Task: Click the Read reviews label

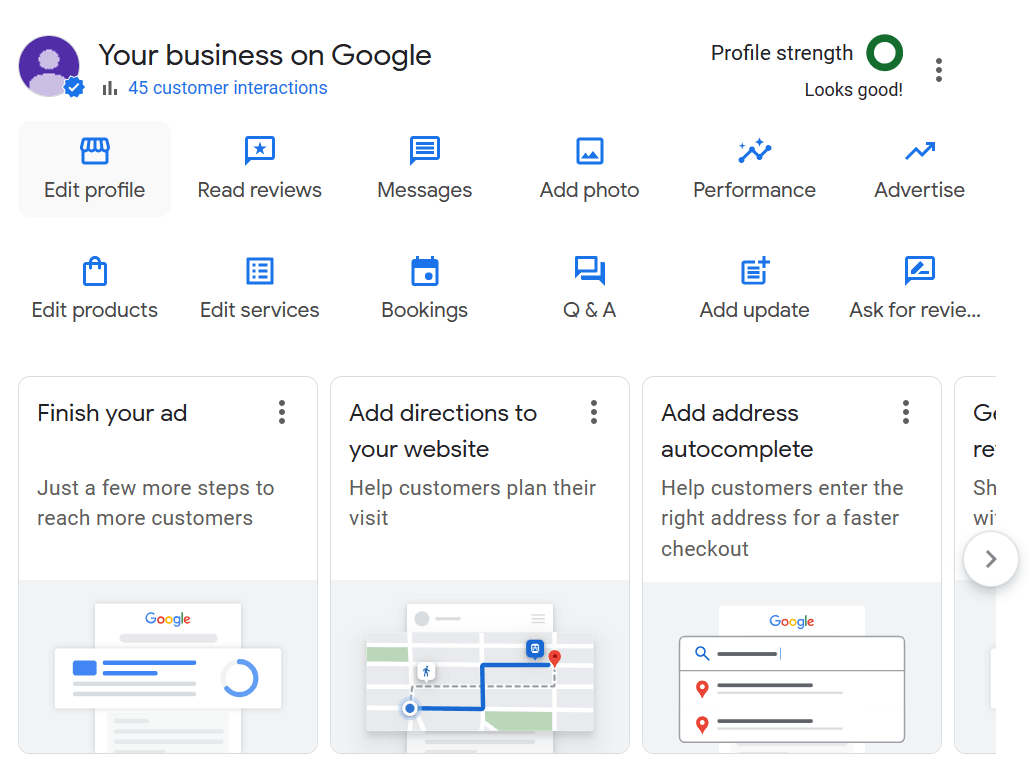Action: [x=259, y=190]
